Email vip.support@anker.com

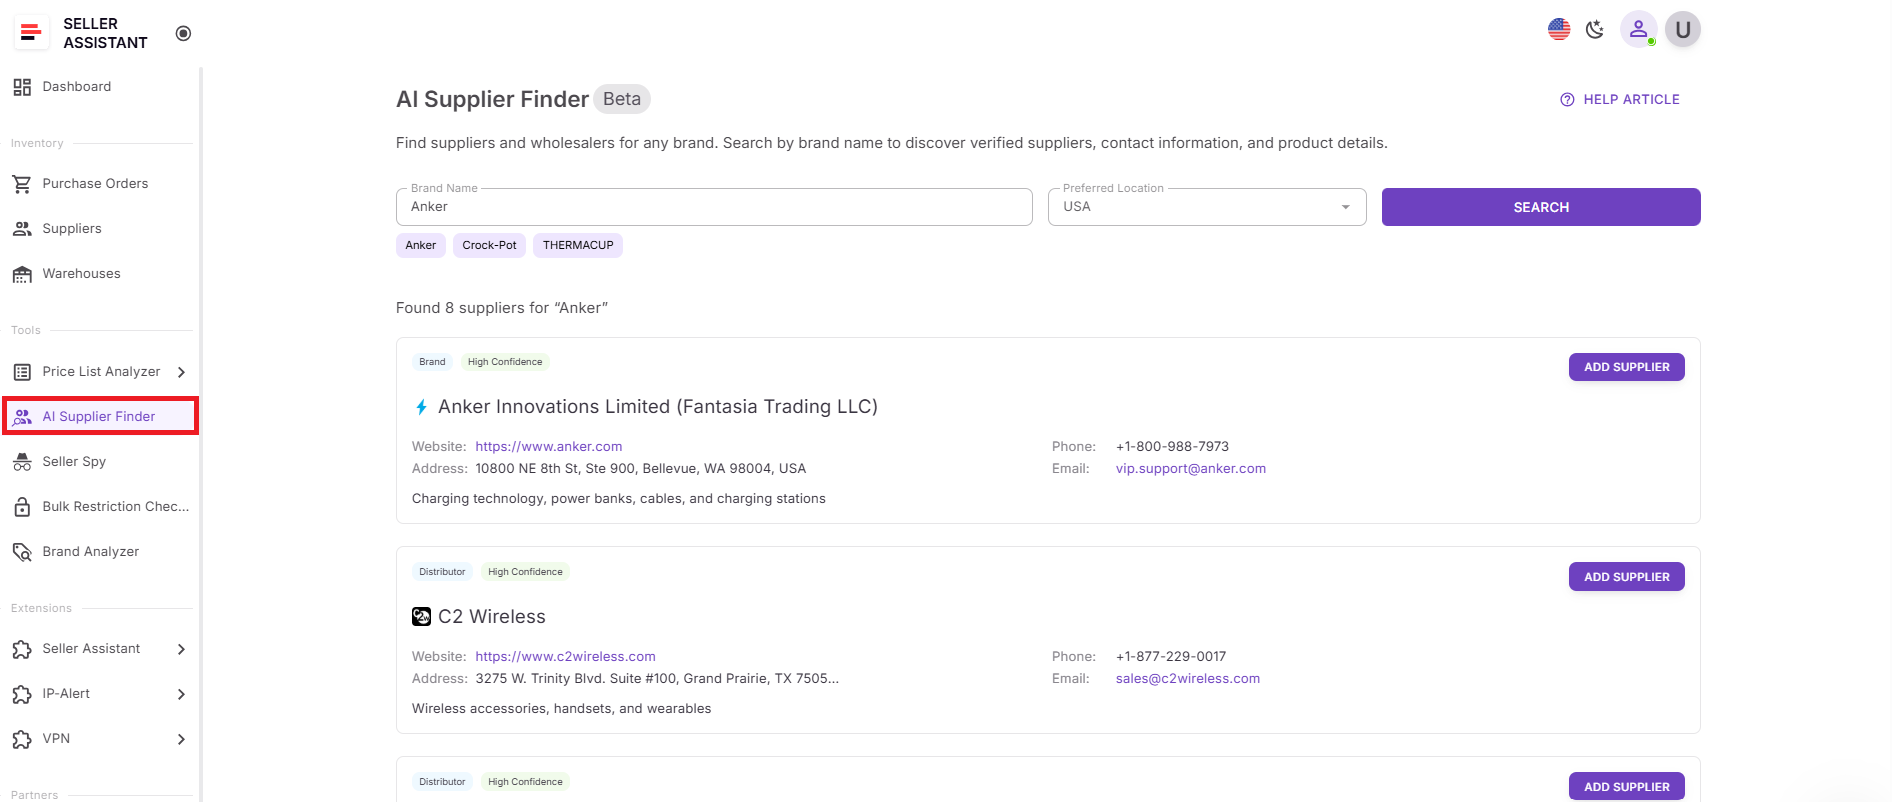tap(1191, 469)
